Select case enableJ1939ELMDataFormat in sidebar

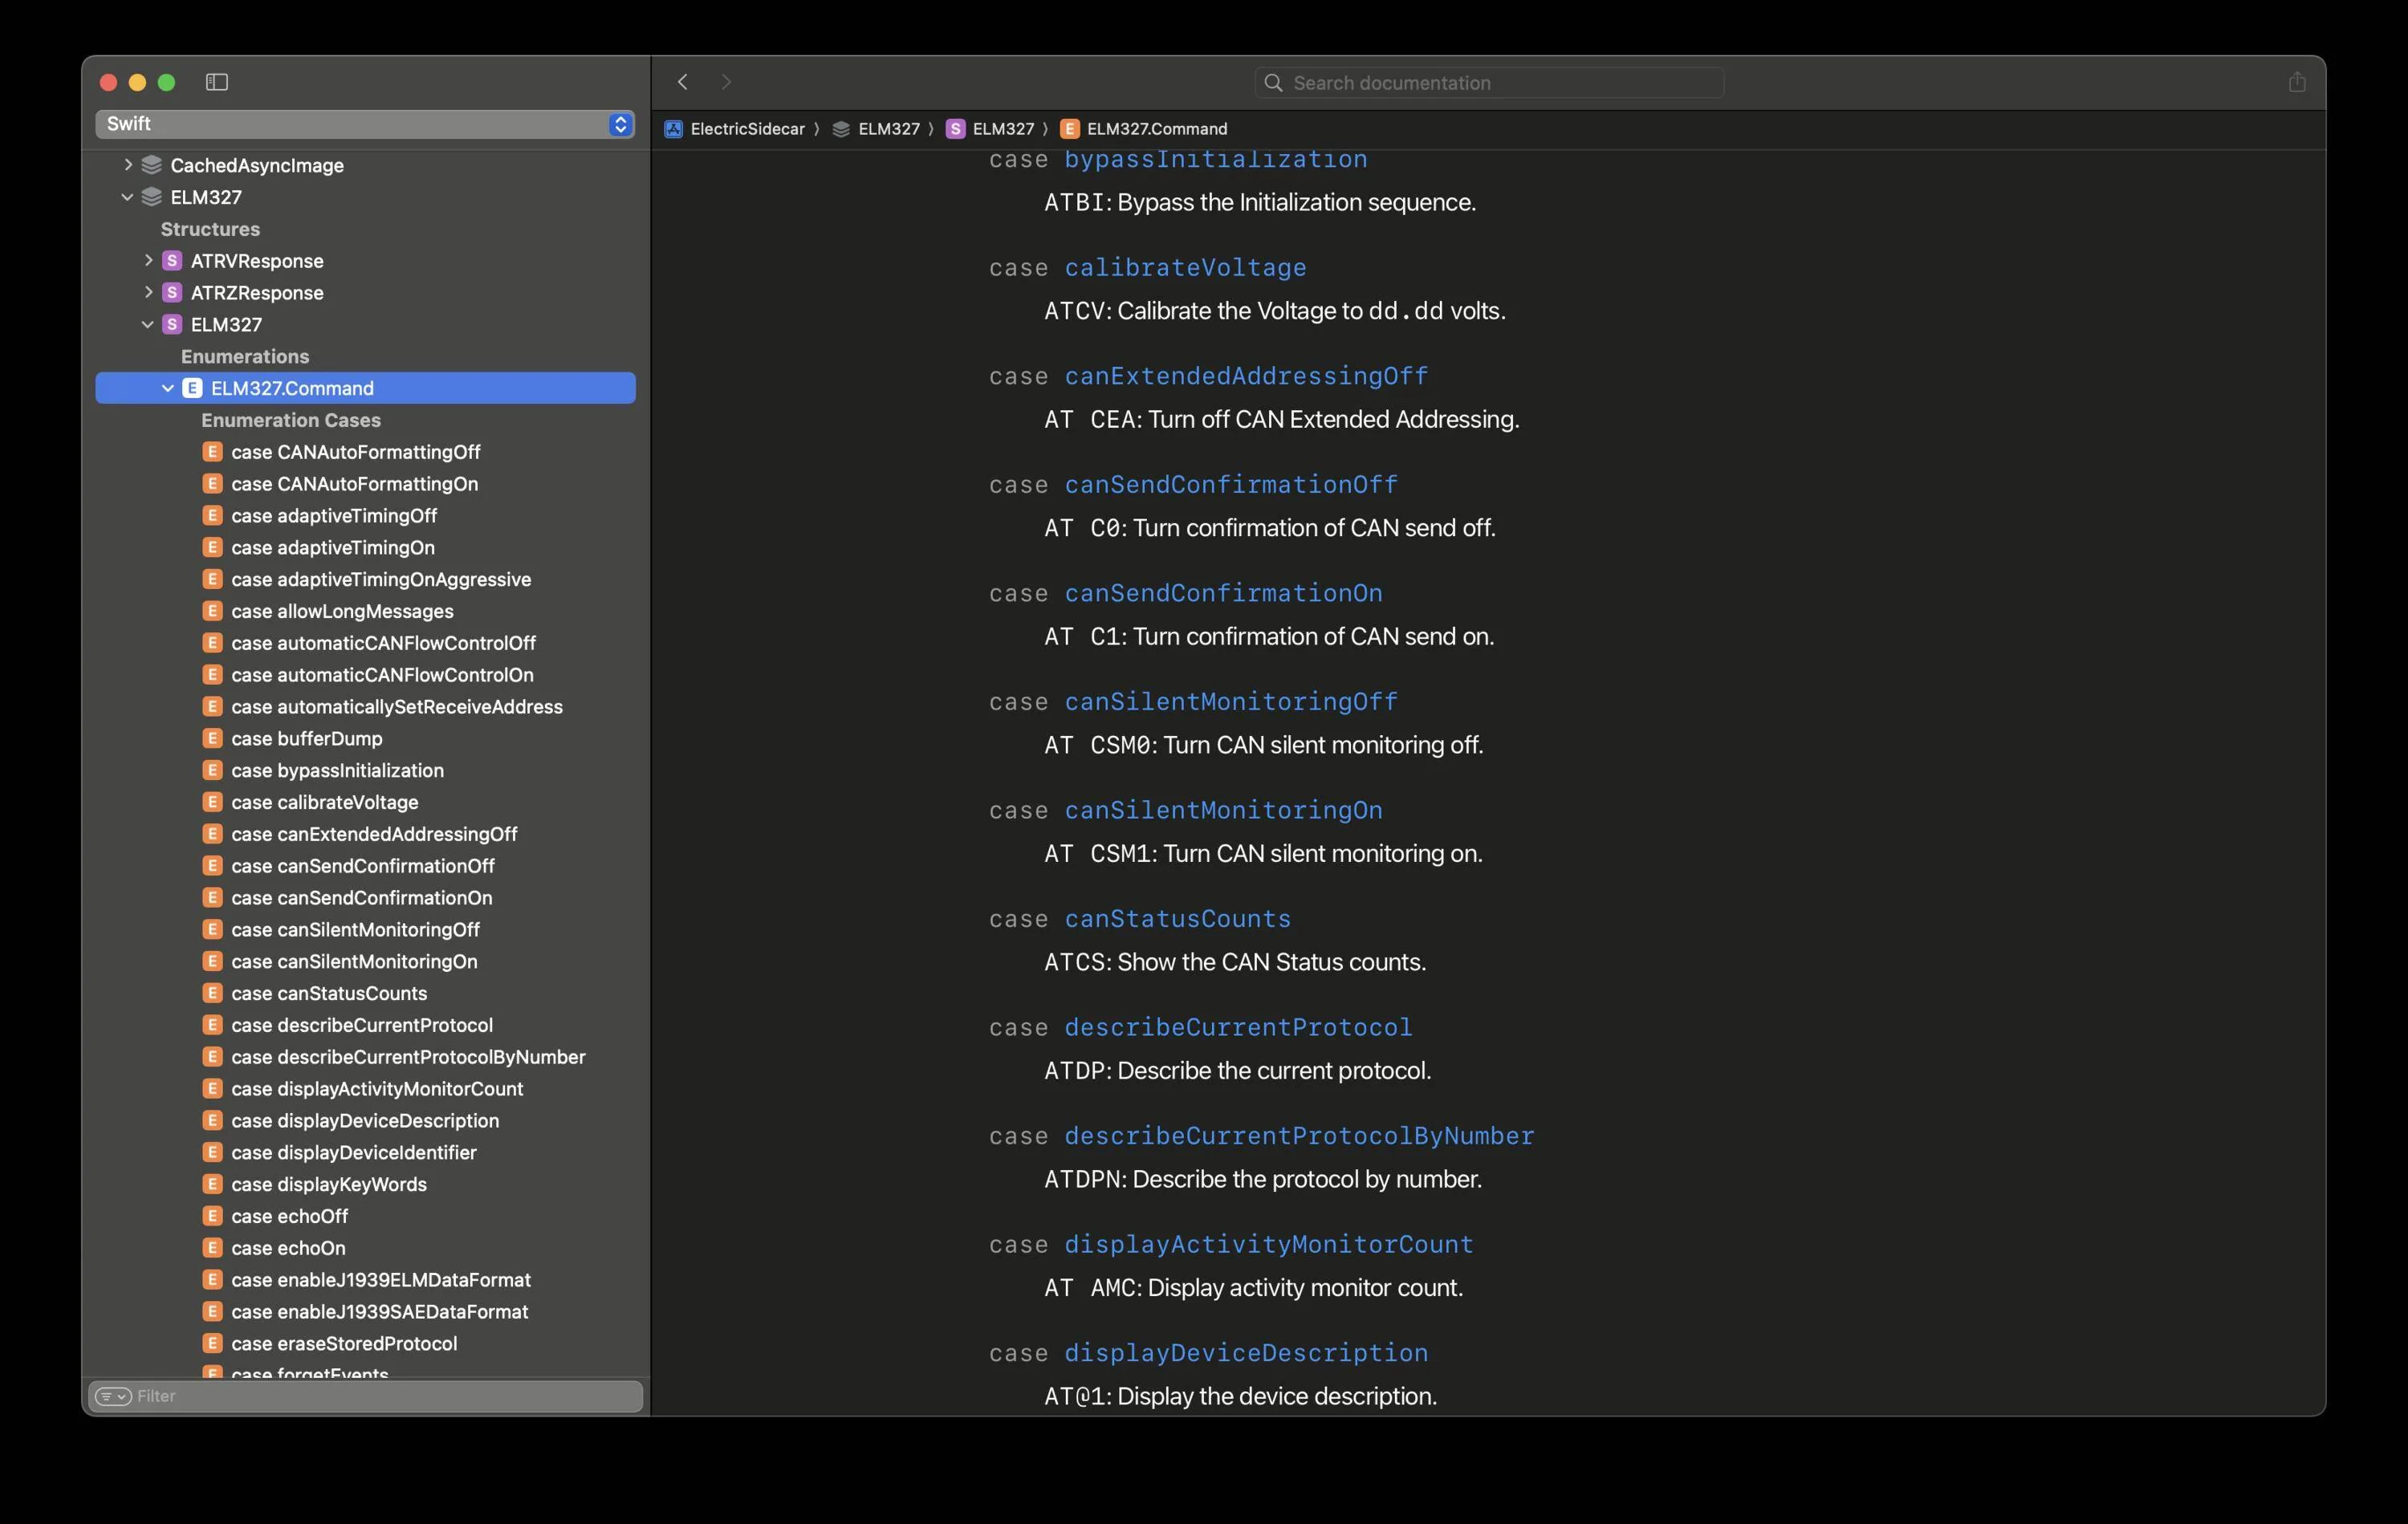tap(381, 1280)
